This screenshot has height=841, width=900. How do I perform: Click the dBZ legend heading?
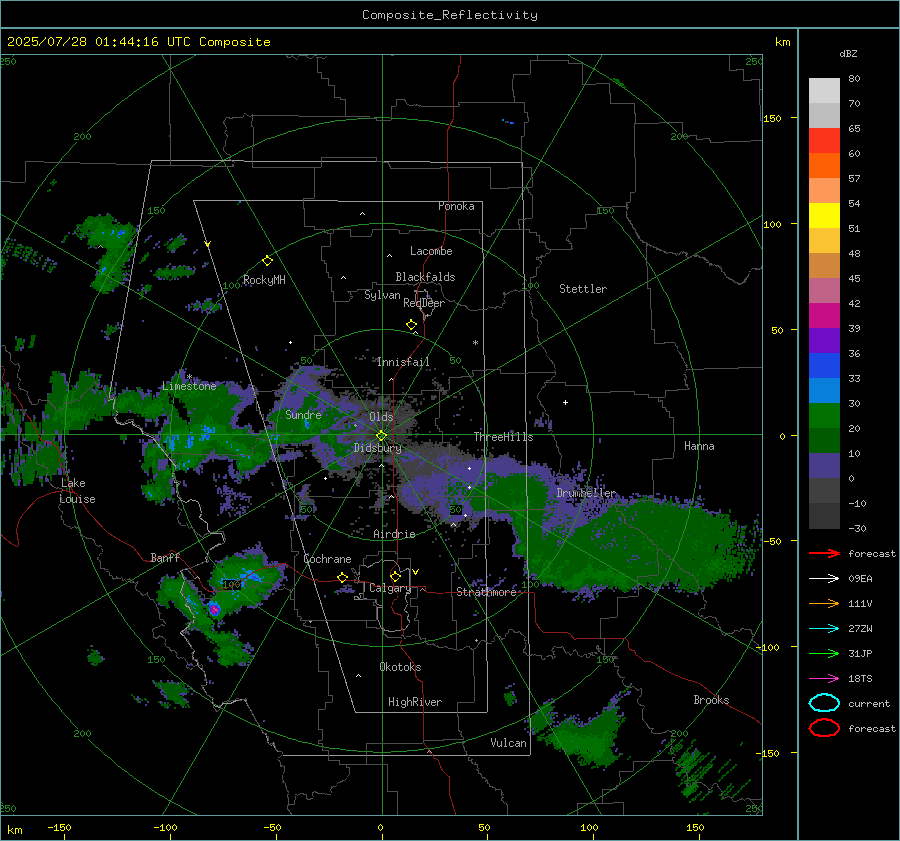point(848,53)
